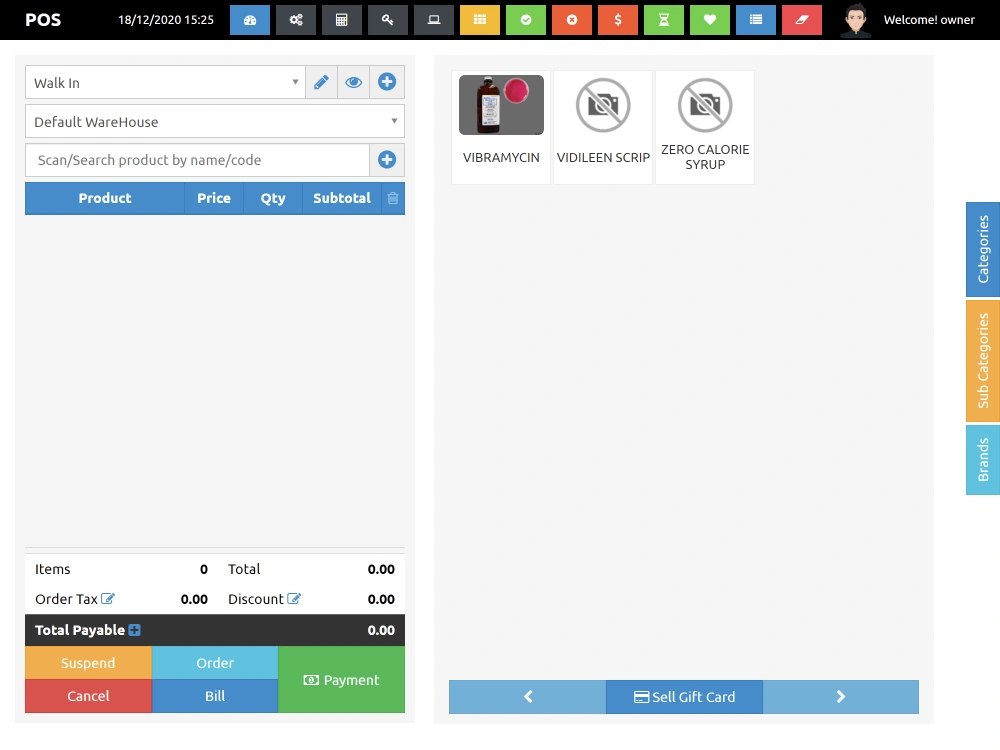
Task: Add product manually with plus icon
Action: click(386, 160)
